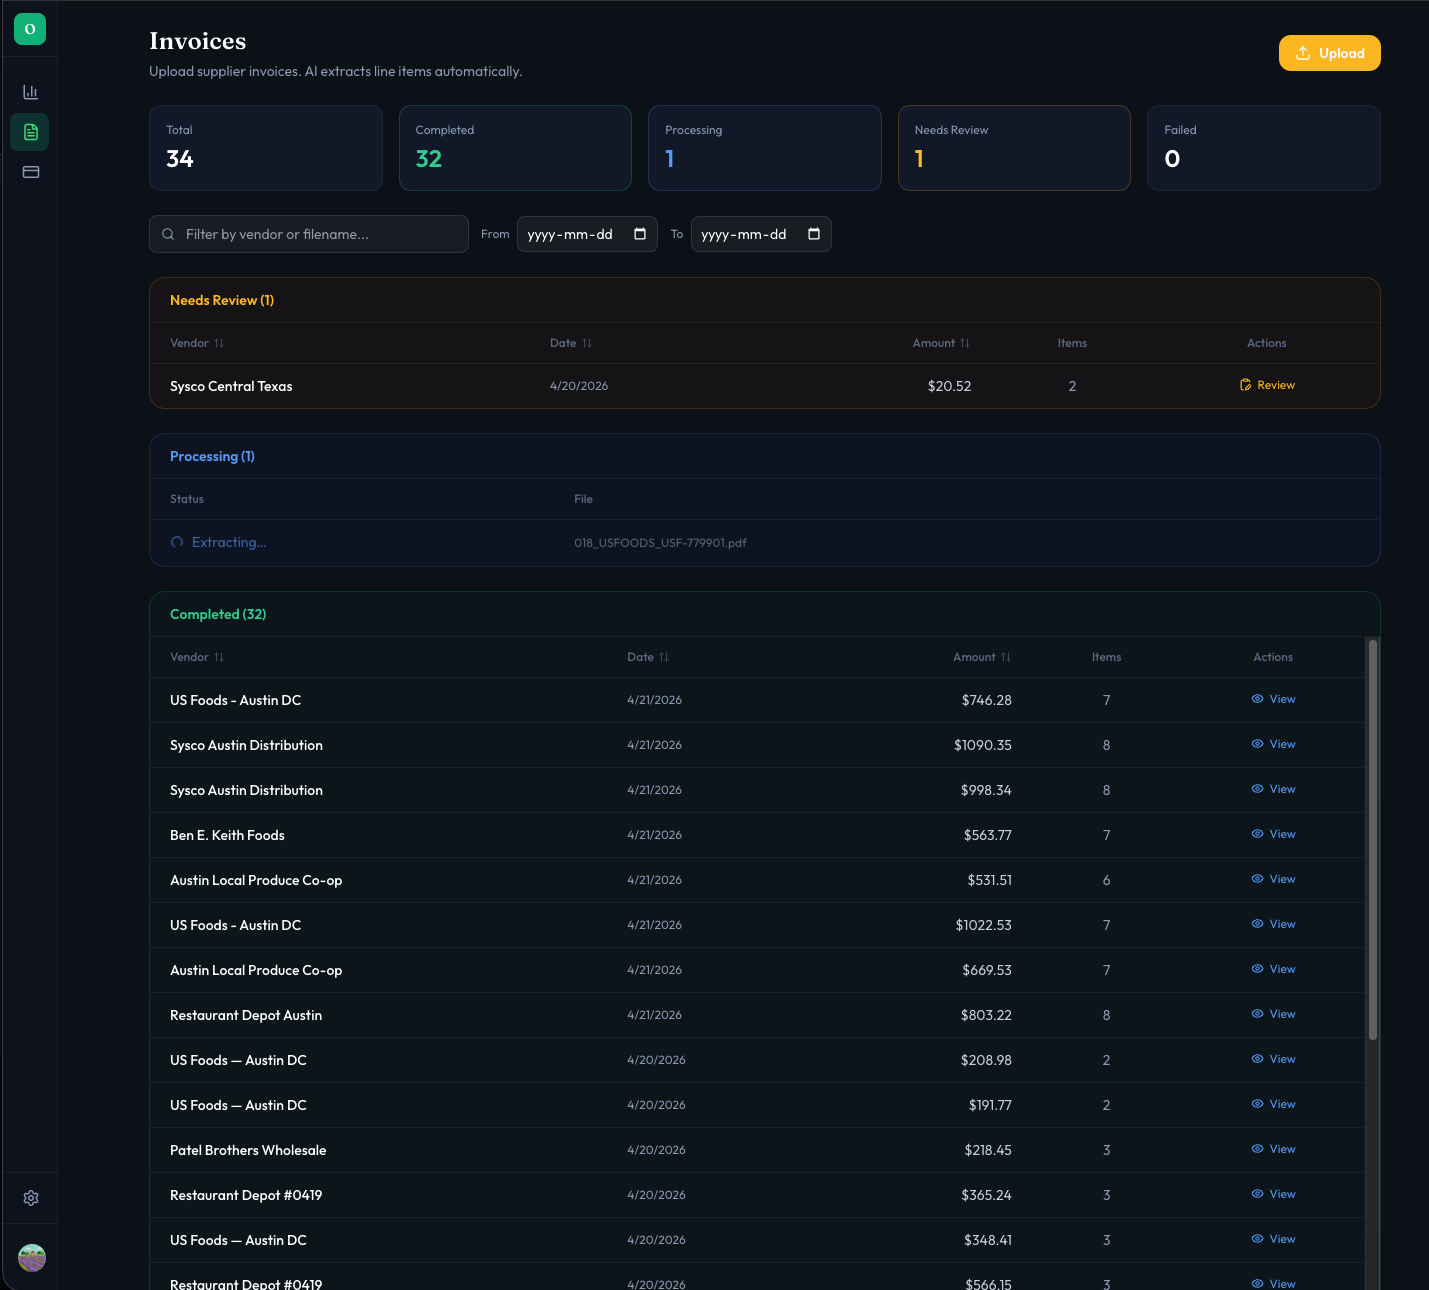Open the From date calendar picker icon
Viewport: 1429px width, 1290px height.
tap(640, 234)
